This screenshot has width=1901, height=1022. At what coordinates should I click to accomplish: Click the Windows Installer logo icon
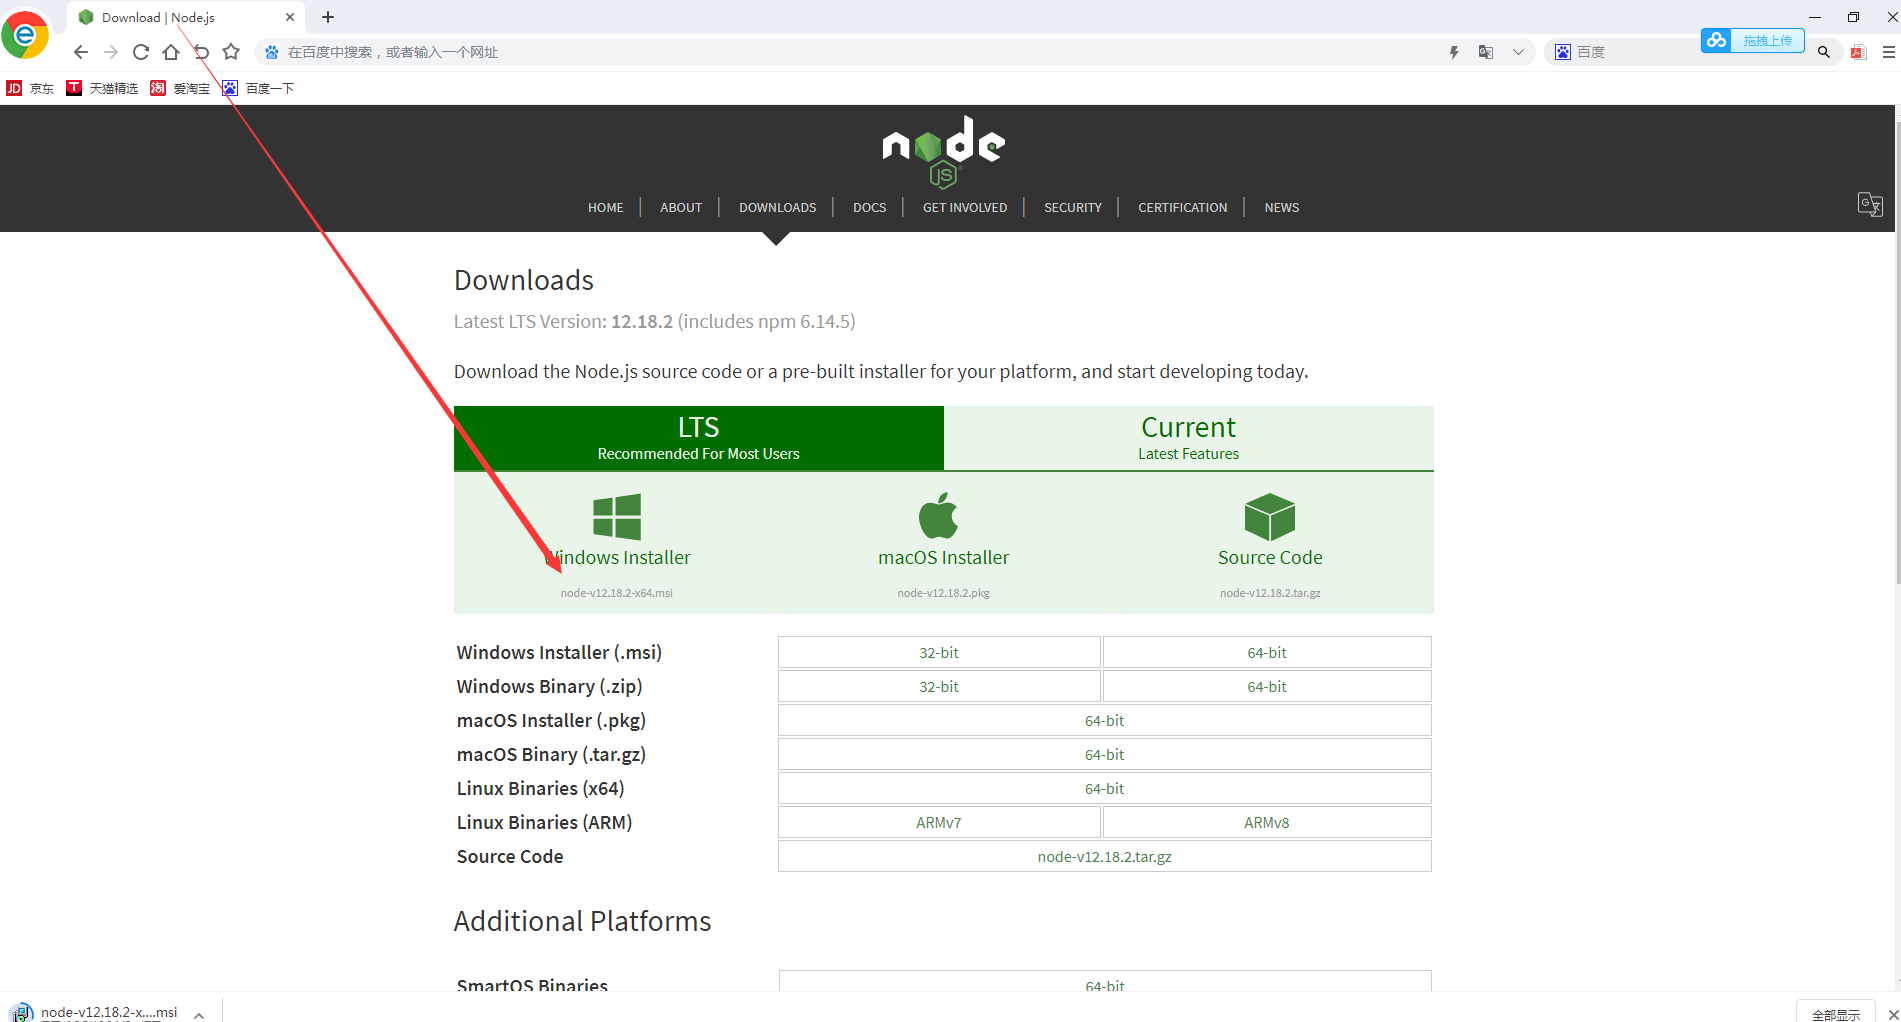[x=617, y=516]
